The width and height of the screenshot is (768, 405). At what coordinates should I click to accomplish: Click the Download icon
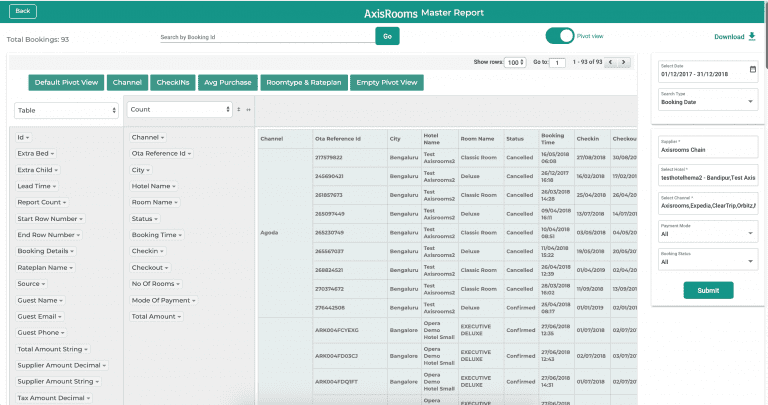coord(752,36)
